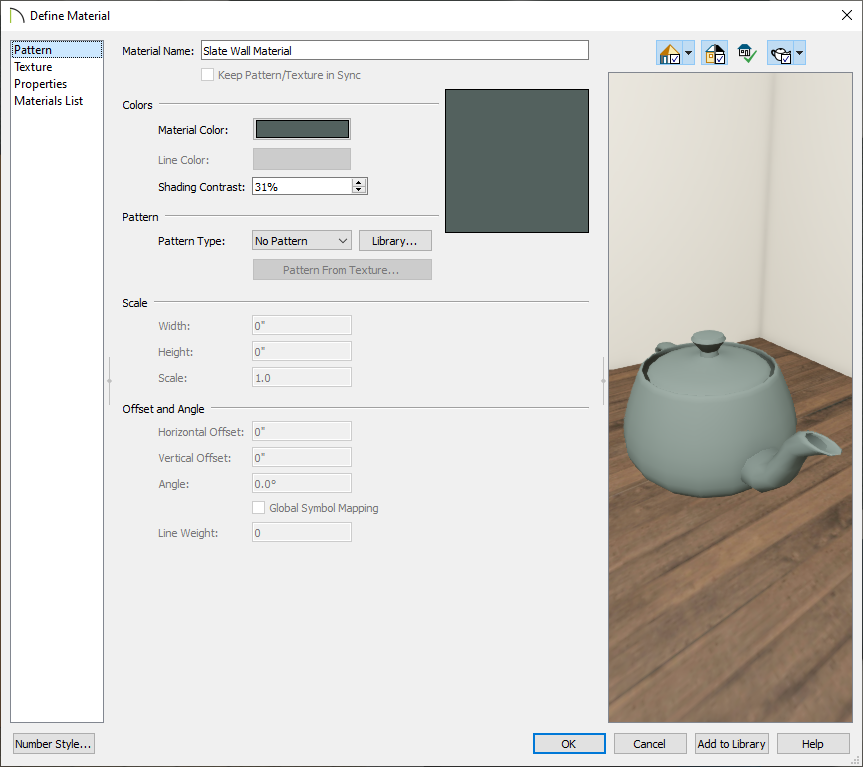Select the cross-section house preview icon
The height and width of the screenshot is (767, 863).
(714, 53)
